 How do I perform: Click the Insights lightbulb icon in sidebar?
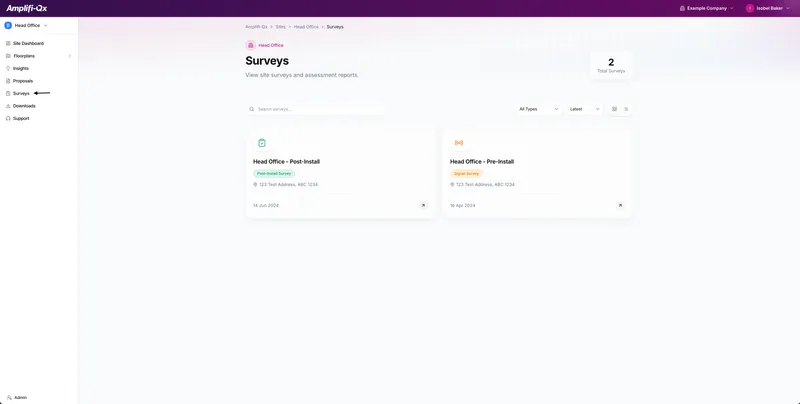click(8, 68)
